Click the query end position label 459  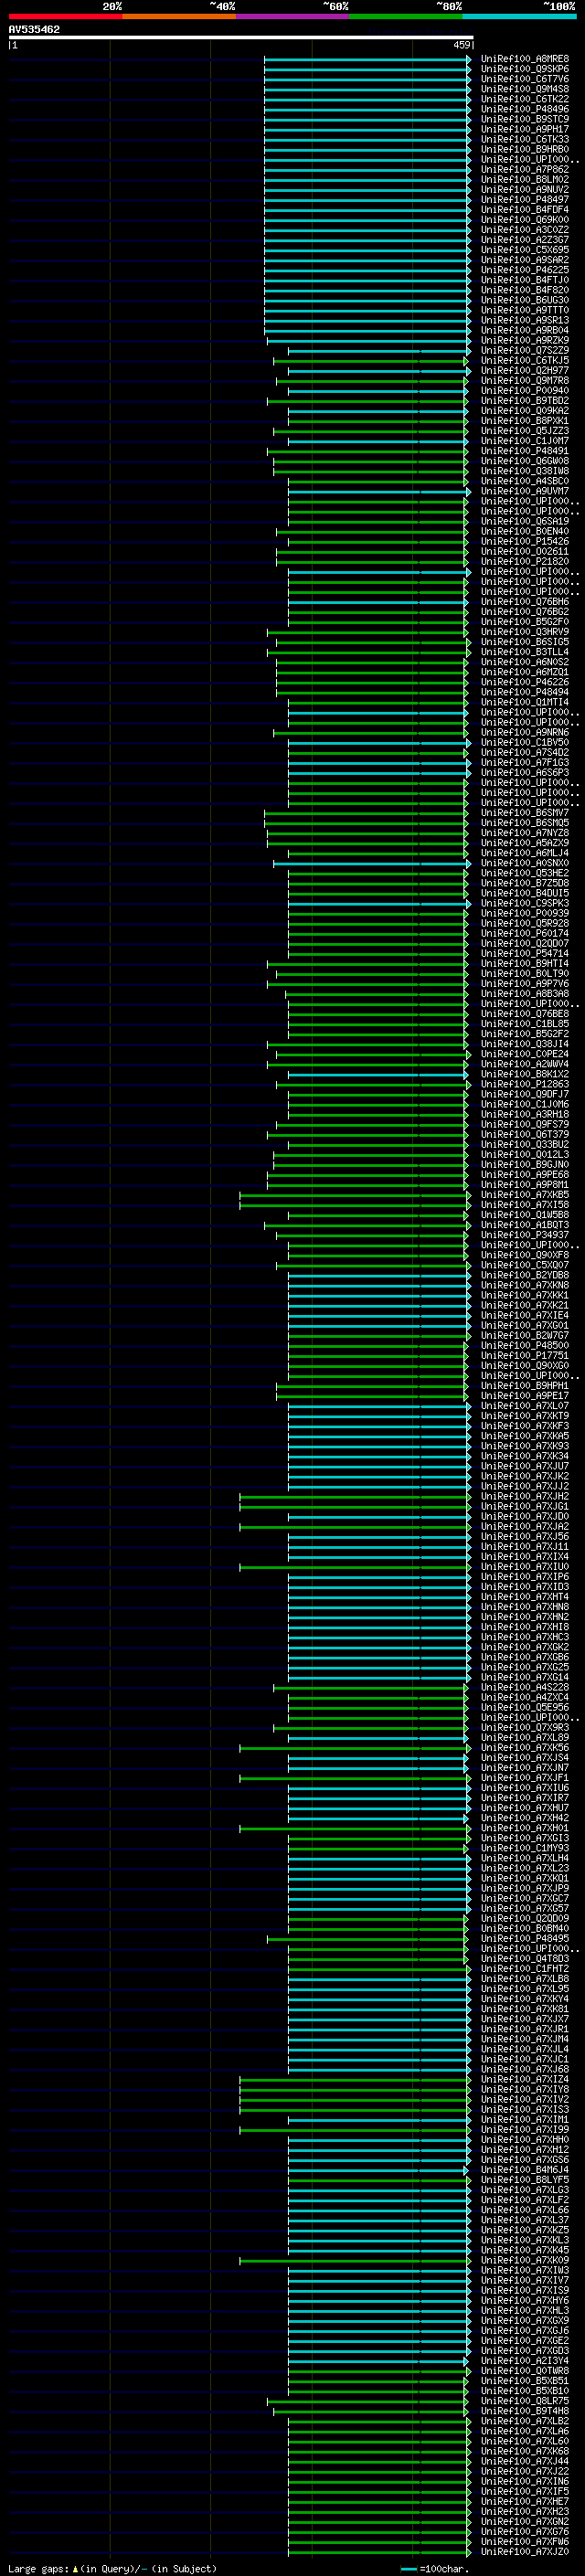(x=462, y=45)
